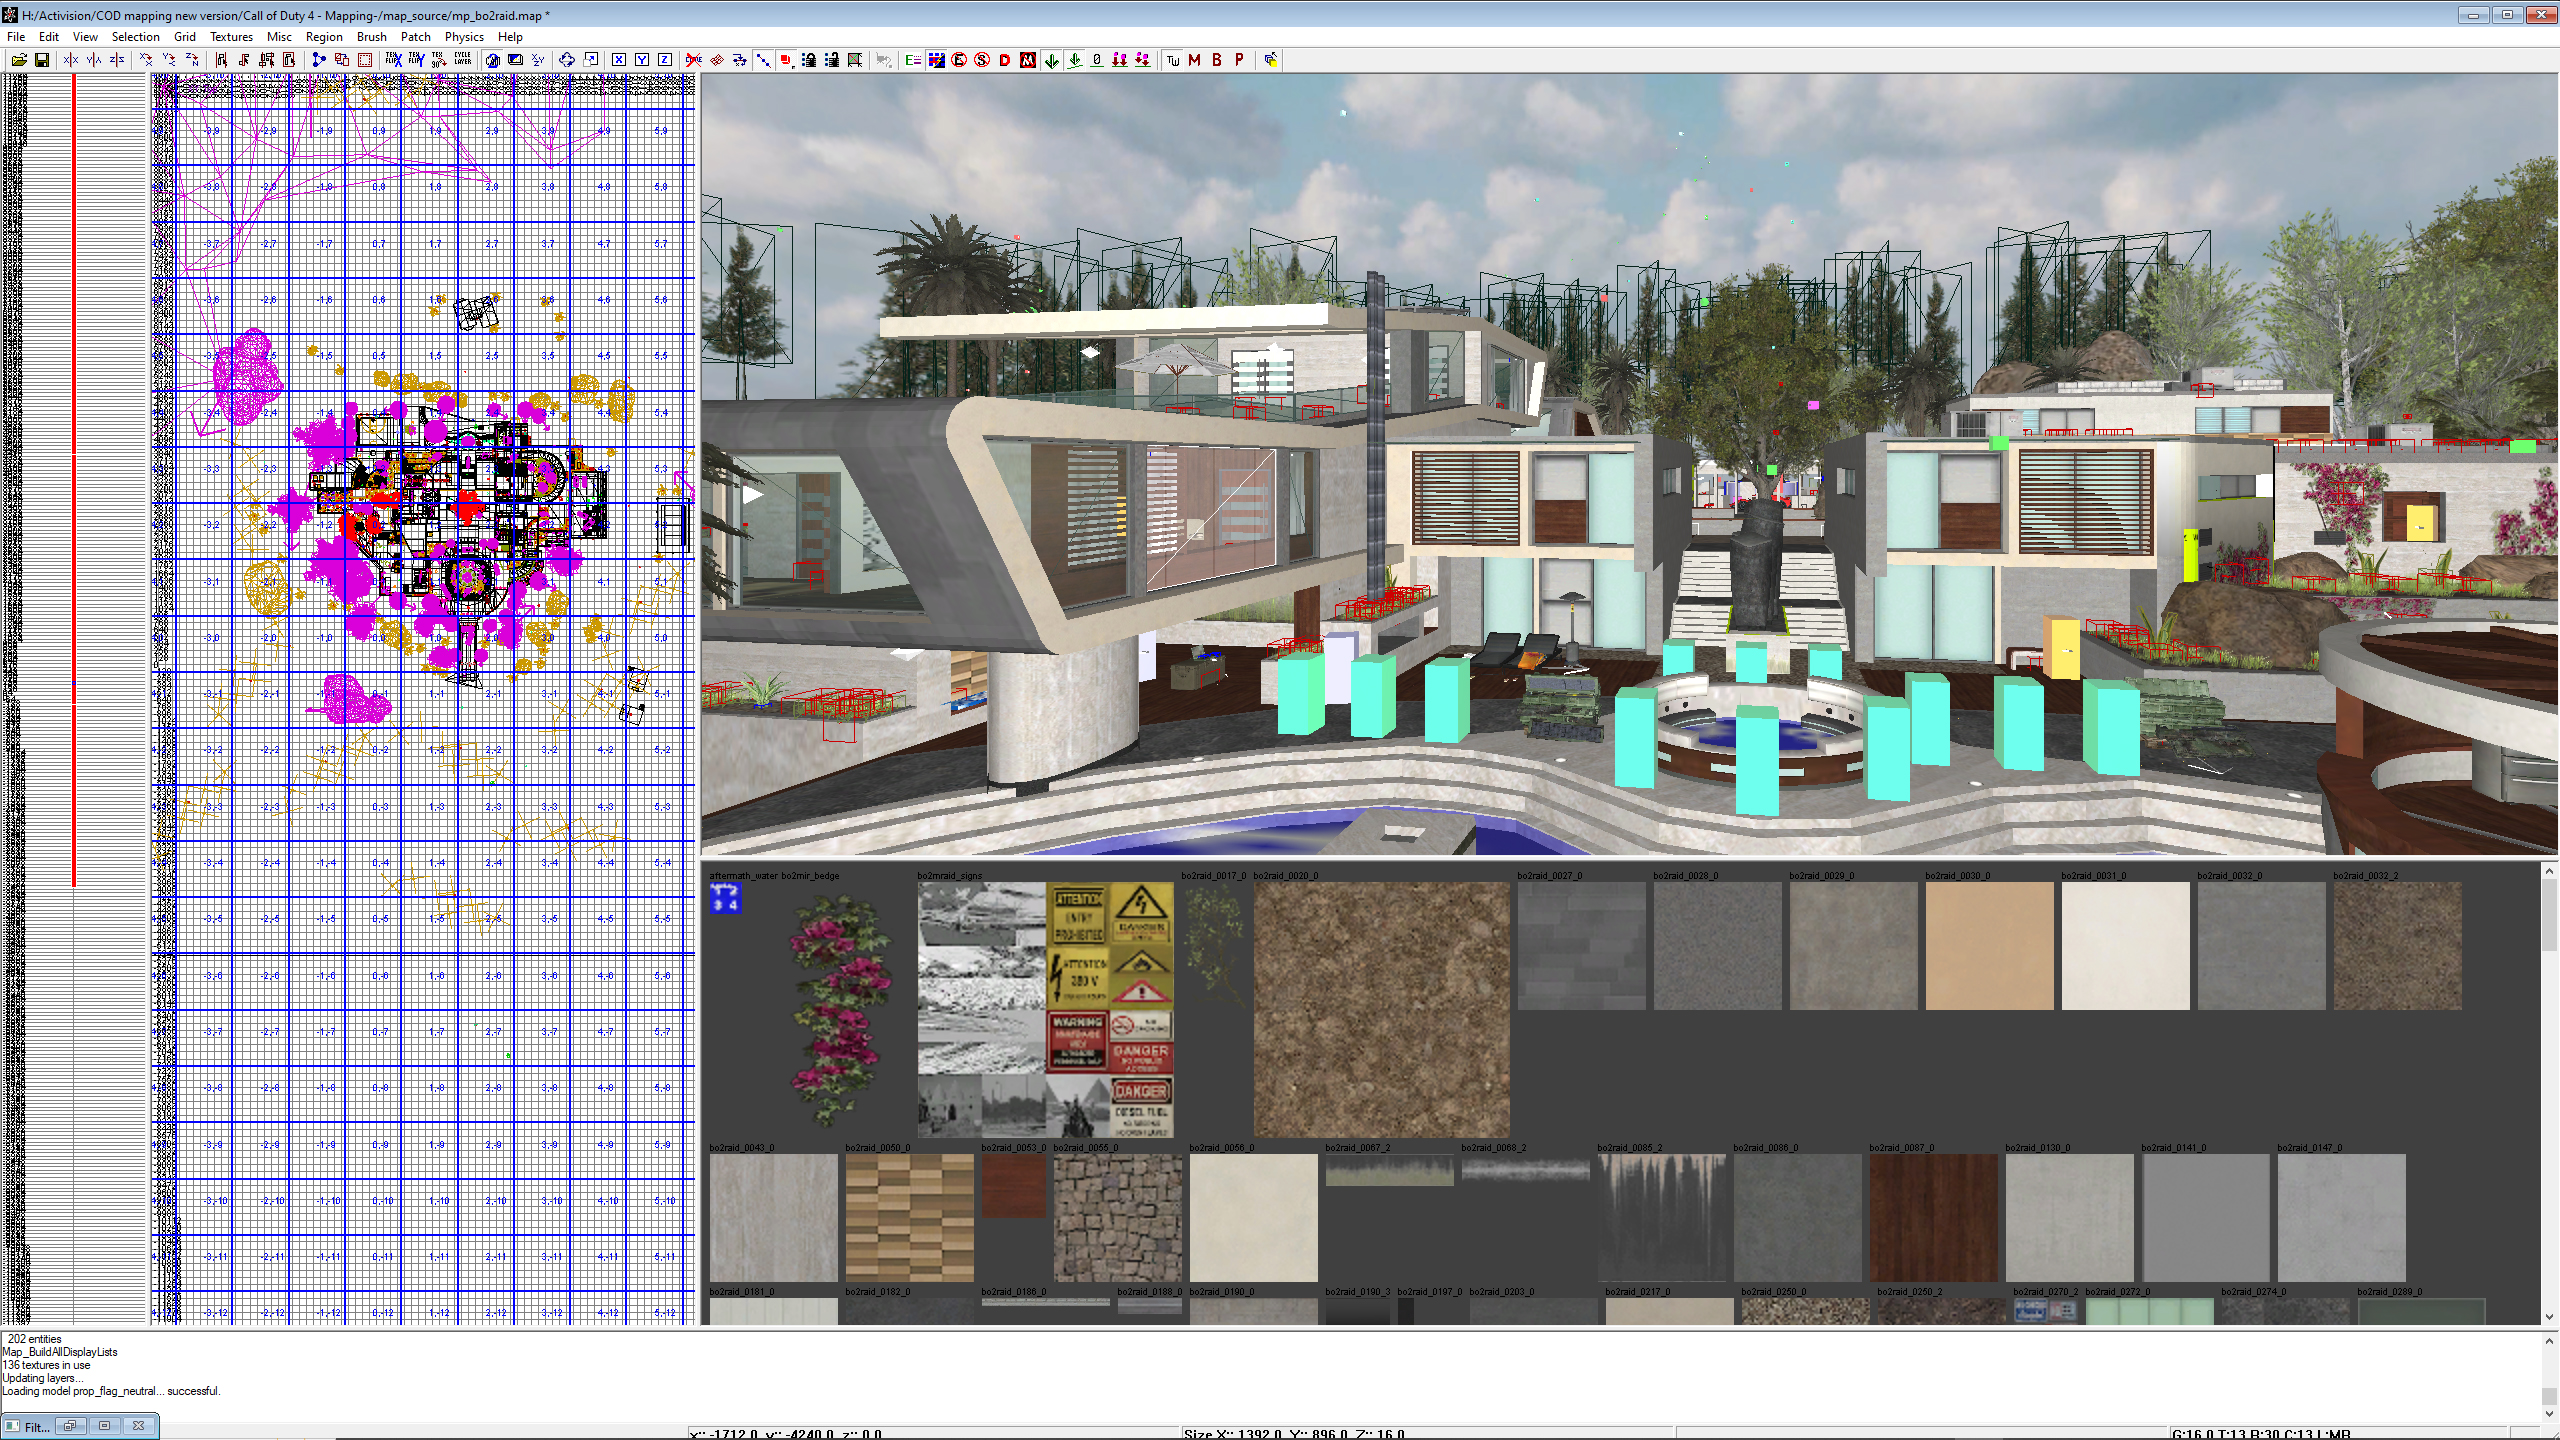Click the blue four-arrow rotate icon
This screenshot has width=2560, height=1440.
[x=567, y=60]
